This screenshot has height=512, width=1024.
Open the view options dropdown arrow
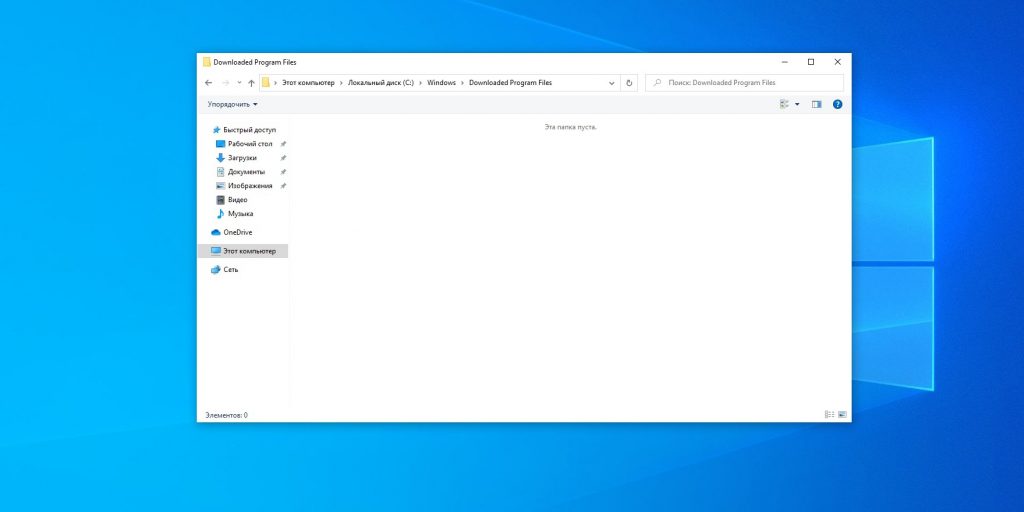pyautogui.click(x=797, y=104)
